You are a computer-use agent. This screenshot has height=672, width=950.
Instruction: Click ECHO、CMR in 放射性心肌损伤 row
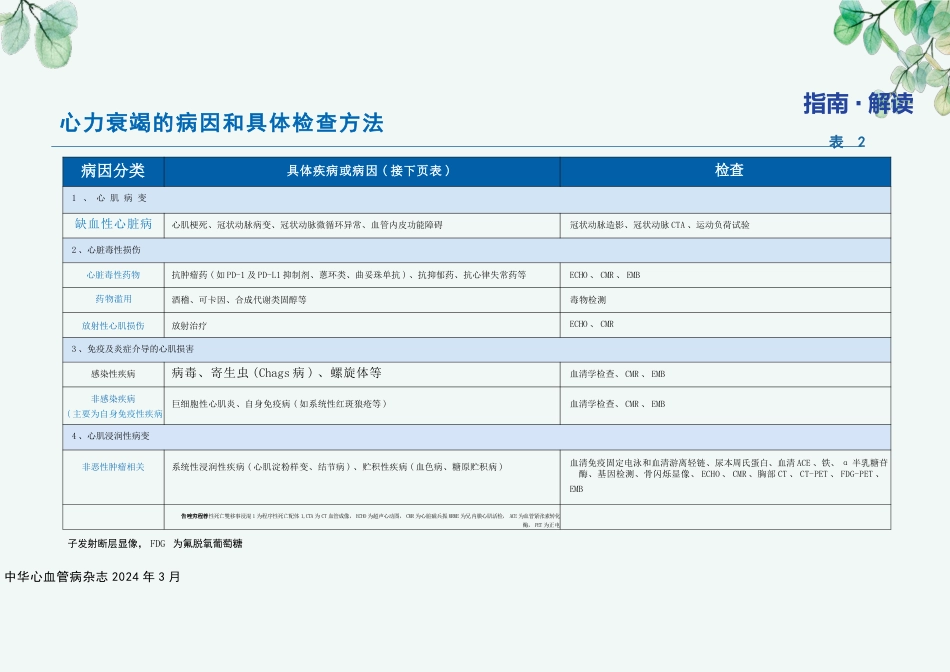click(x=725, y=325)
